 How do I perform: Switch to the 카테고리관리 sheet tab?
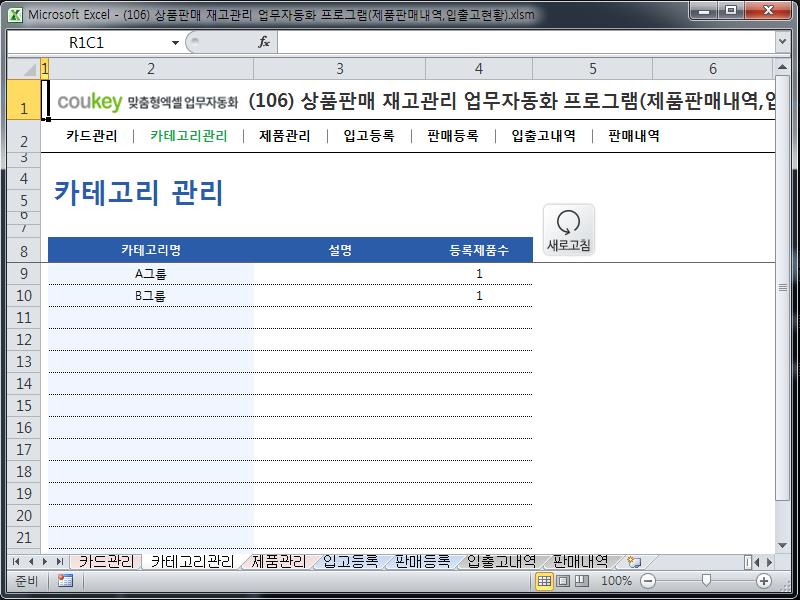pos(192,562)
